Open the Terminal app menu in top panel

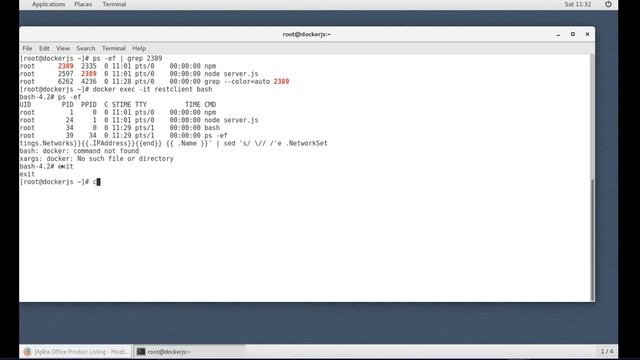[x=114, y=4]
